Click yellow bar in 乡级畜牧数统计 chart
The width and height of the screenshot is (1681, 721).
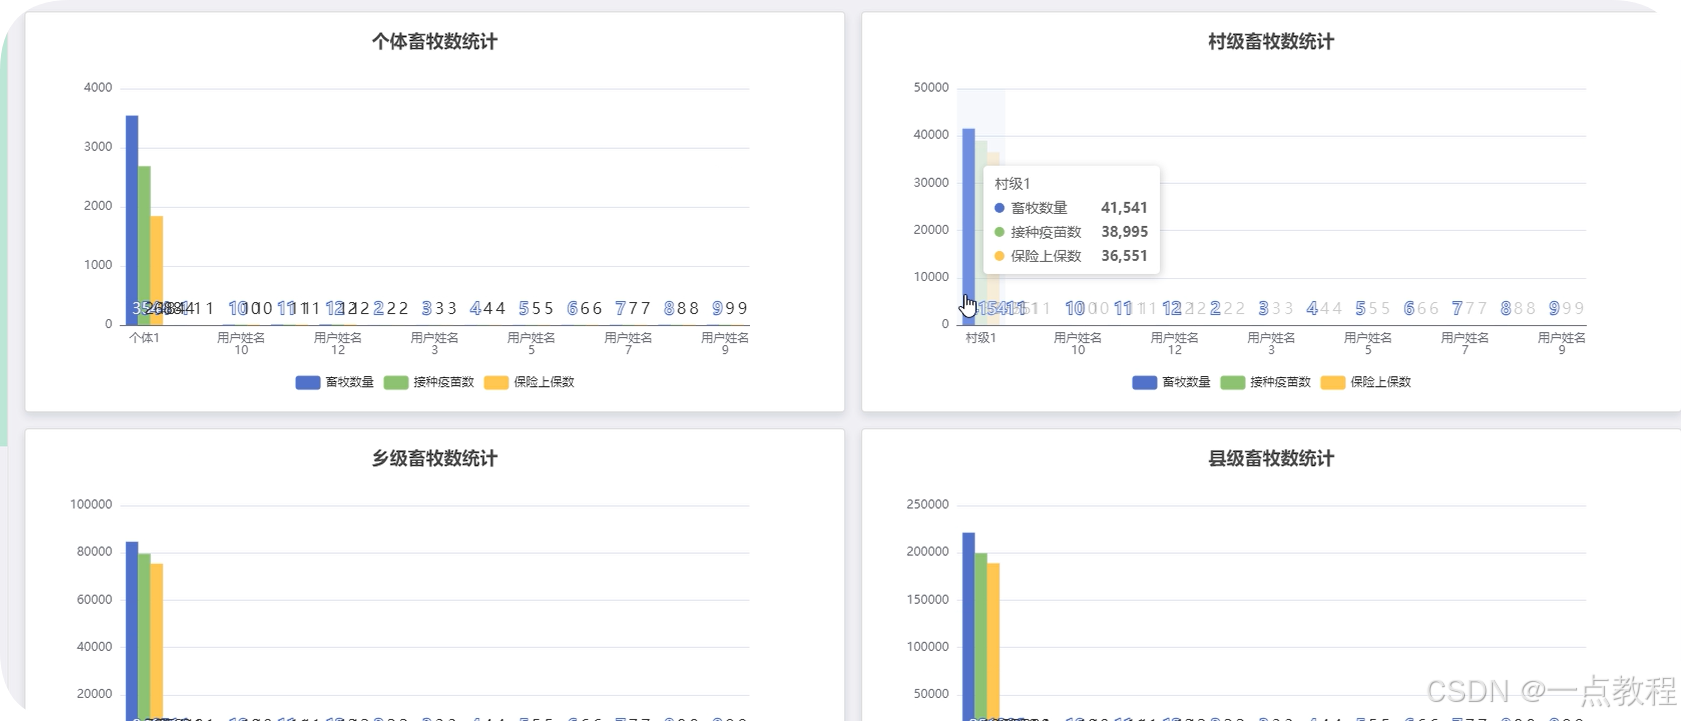pos(157,642)
